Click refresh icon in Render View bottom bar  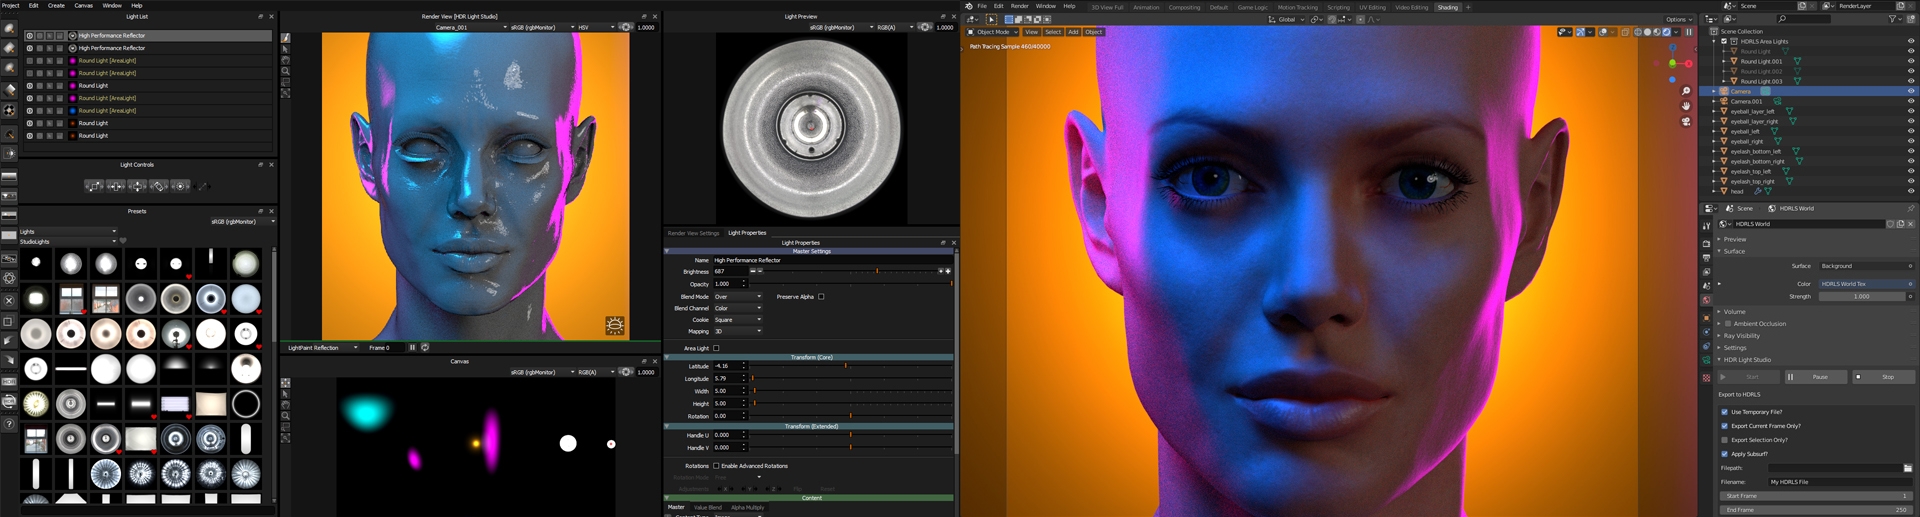pos(425,347)
